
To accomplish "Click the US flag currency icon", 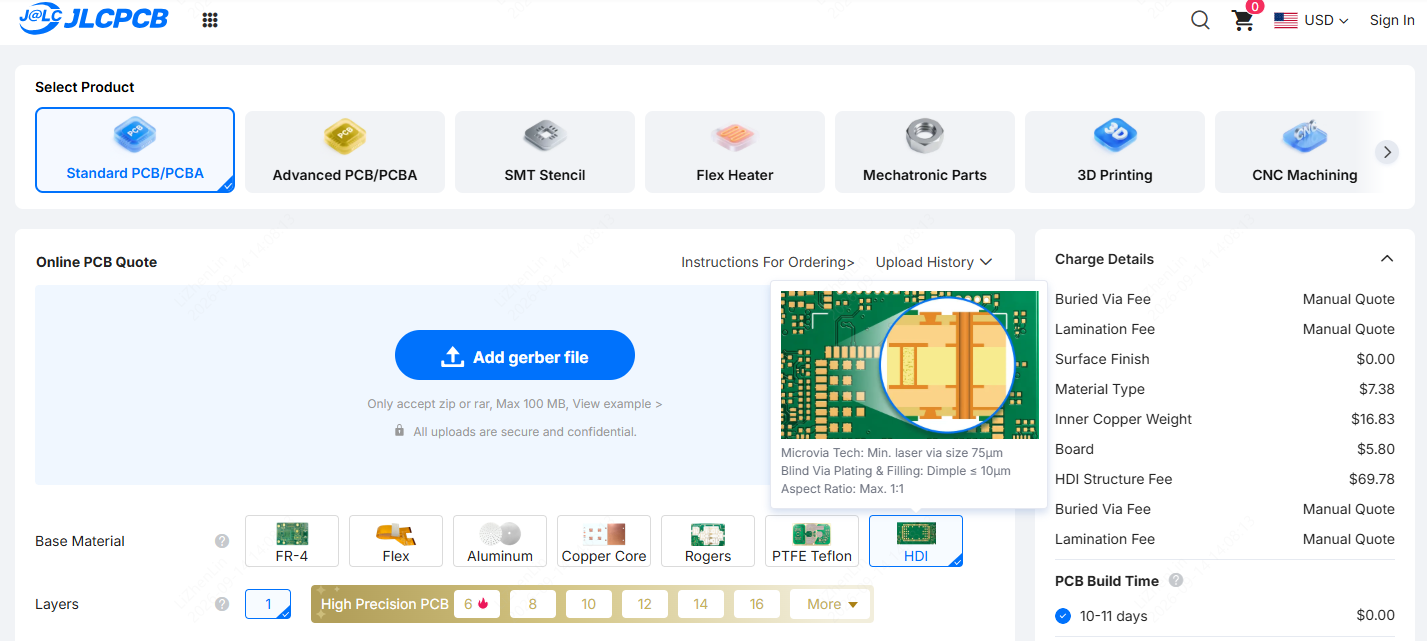I will (x=1286, y=20).
